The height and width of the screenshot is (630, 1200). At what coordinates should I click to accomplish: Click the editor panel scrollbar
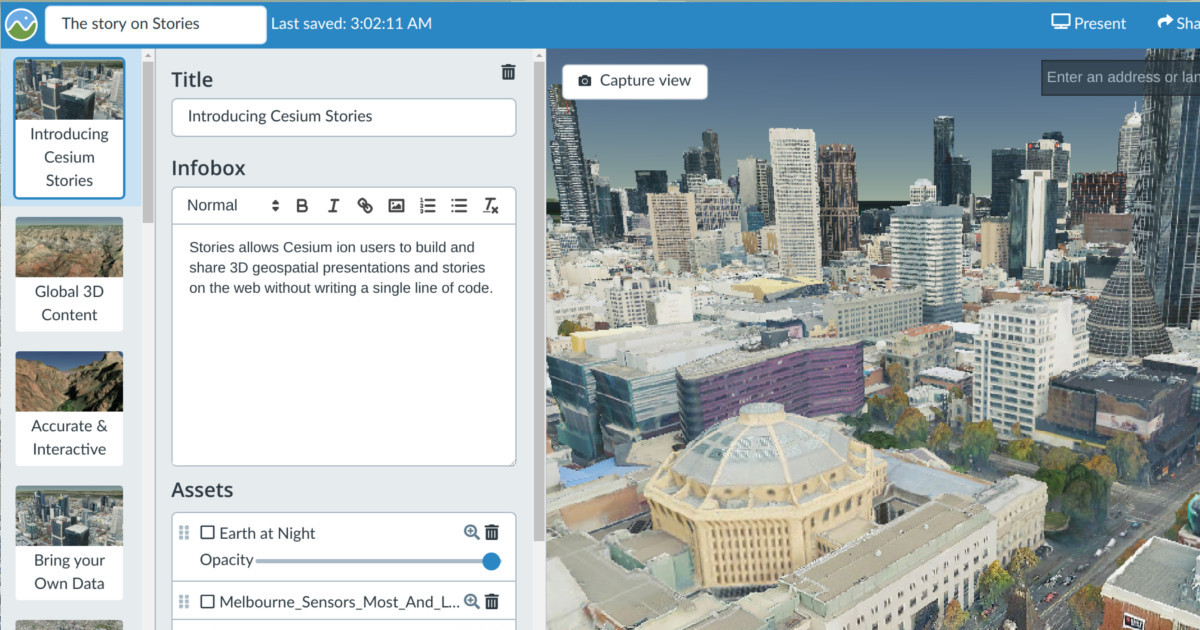539,300
